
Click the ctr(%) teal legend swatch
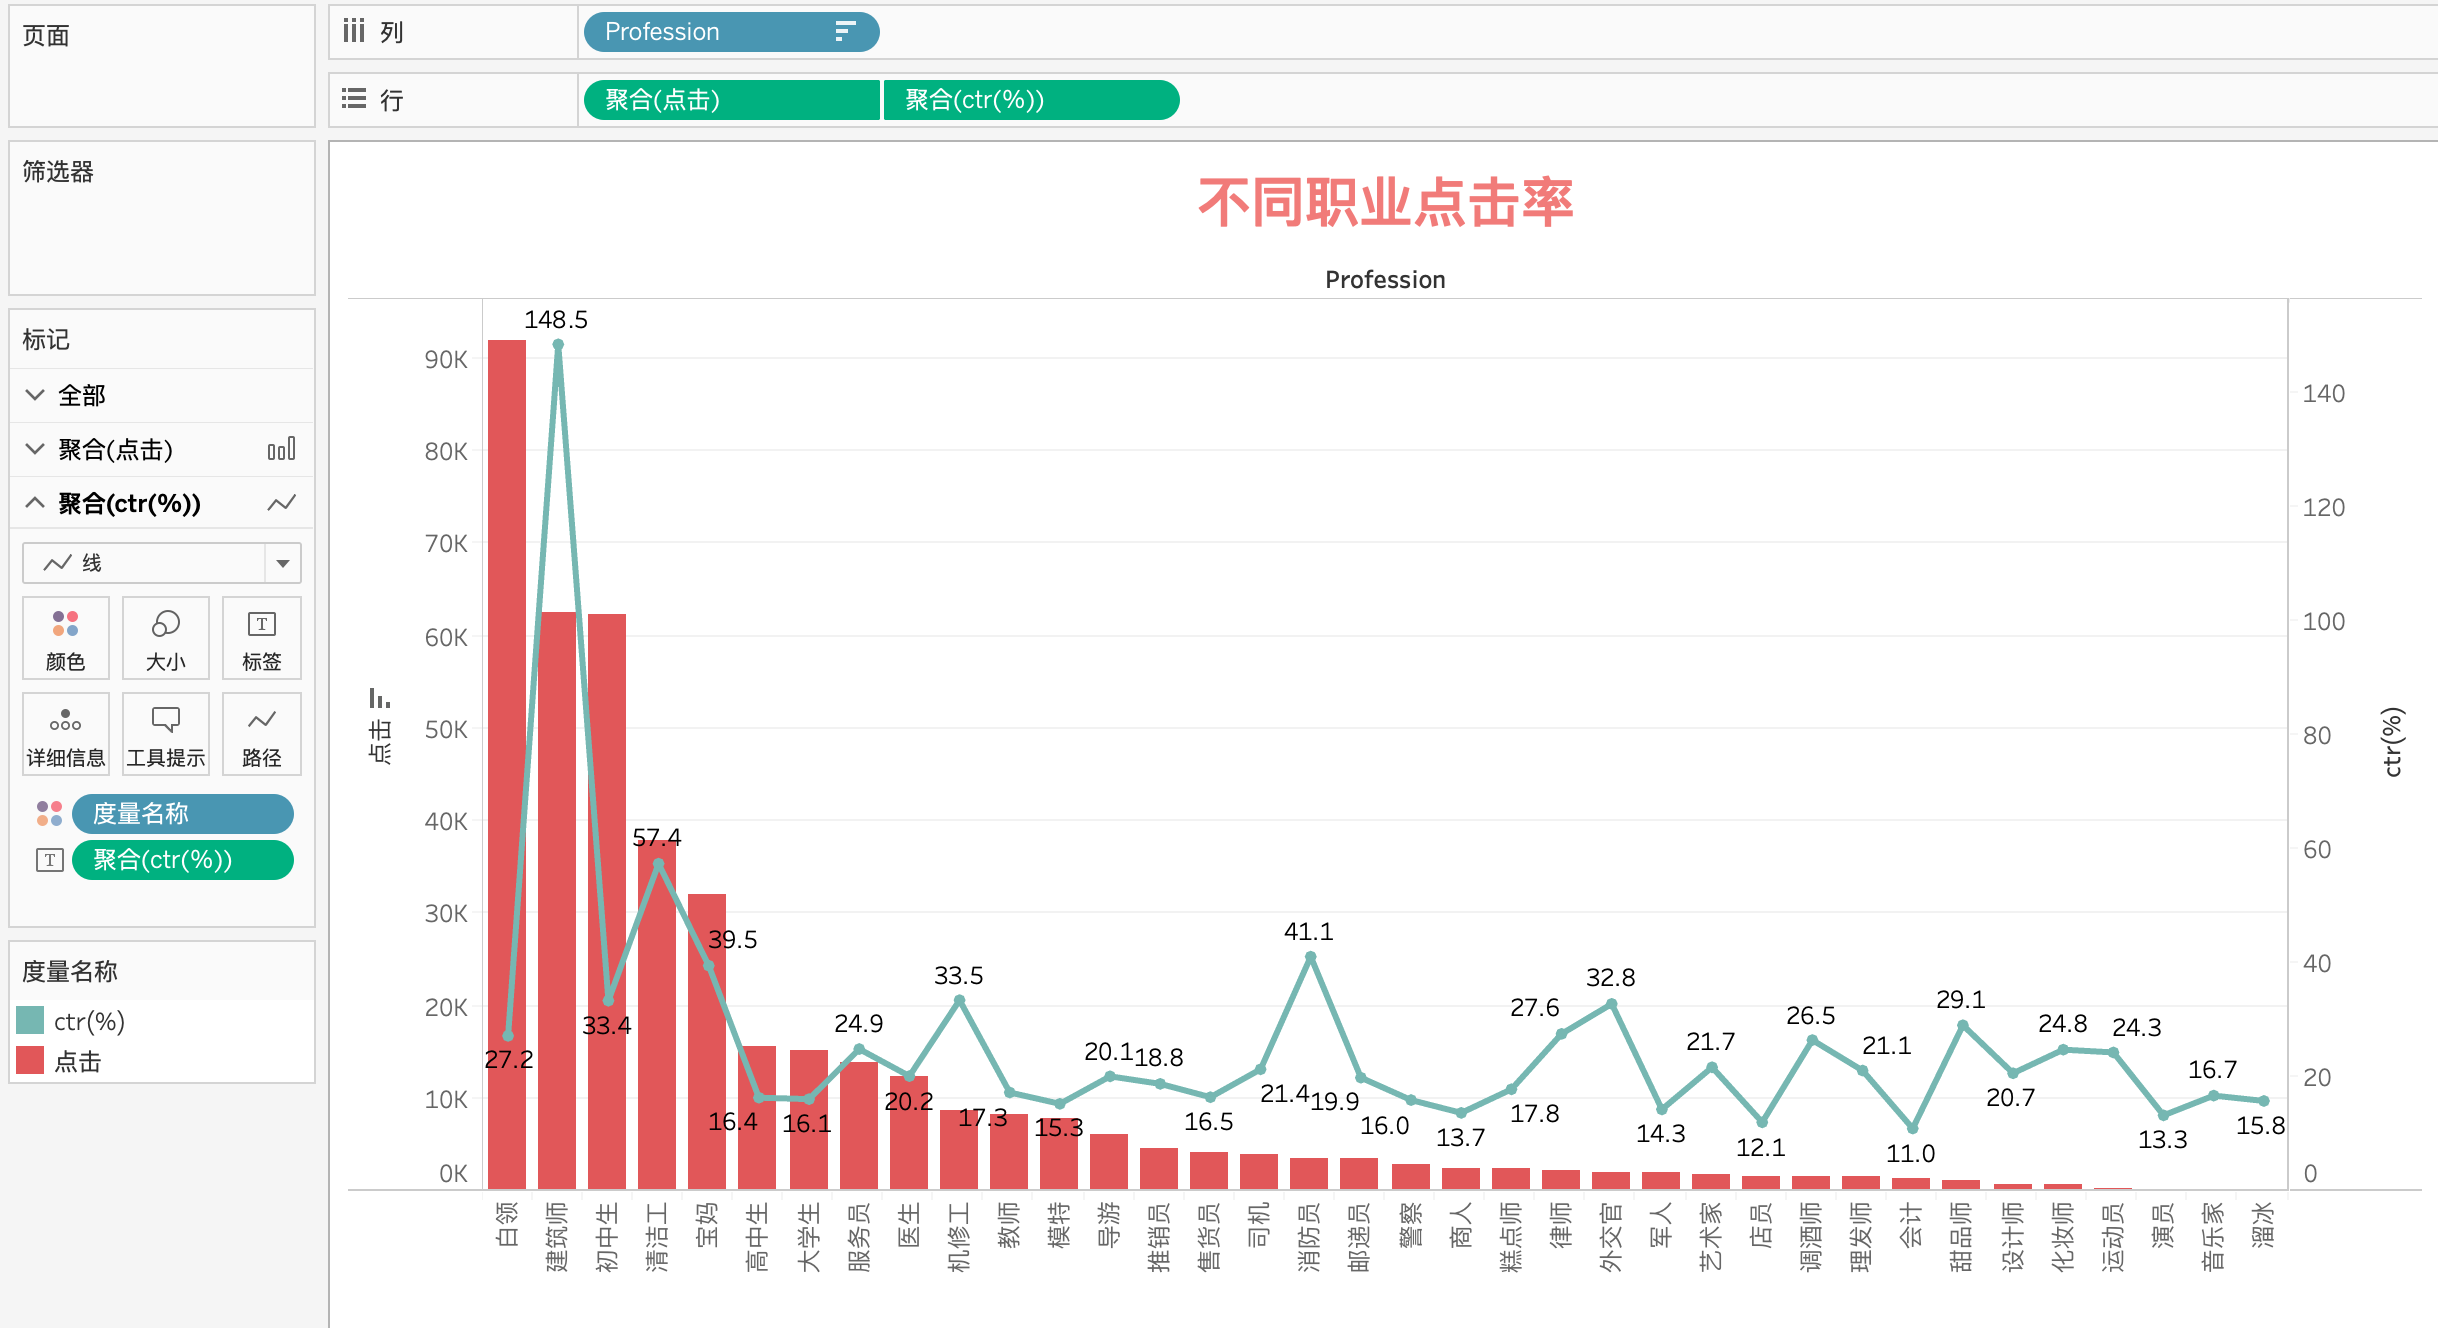point(30,1021)
